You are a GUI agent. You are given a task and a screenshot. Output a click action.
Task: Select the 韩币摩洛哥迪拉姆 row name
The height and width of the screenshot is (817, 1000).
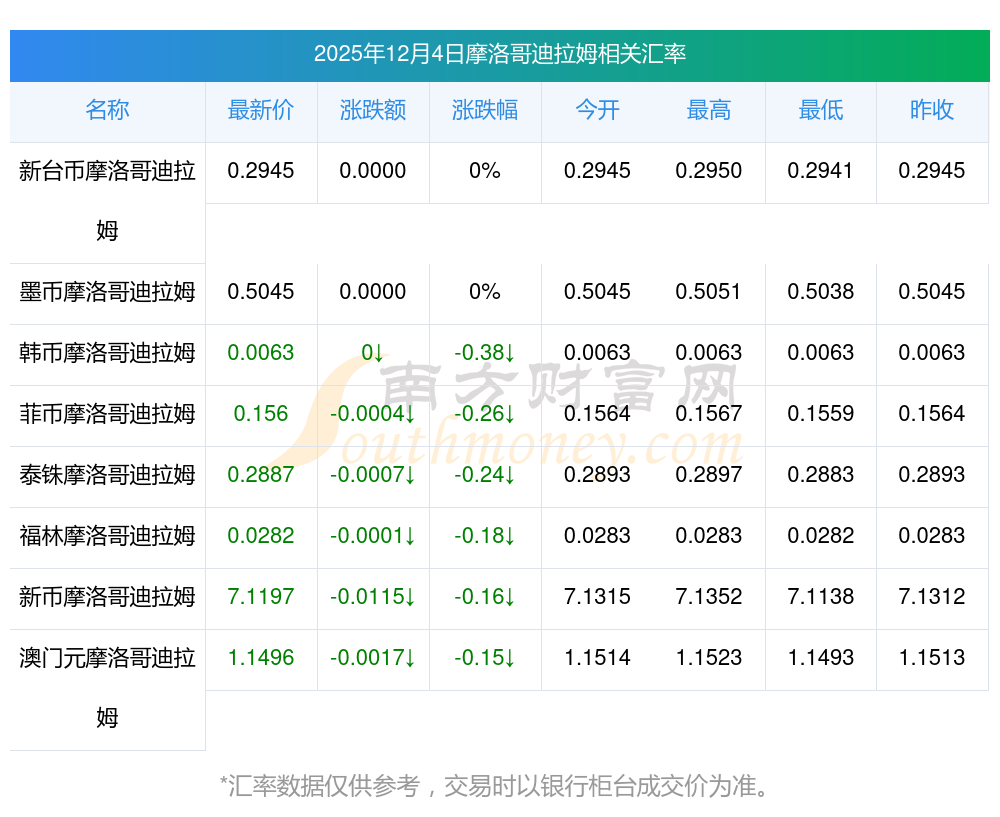coord(107,353)
